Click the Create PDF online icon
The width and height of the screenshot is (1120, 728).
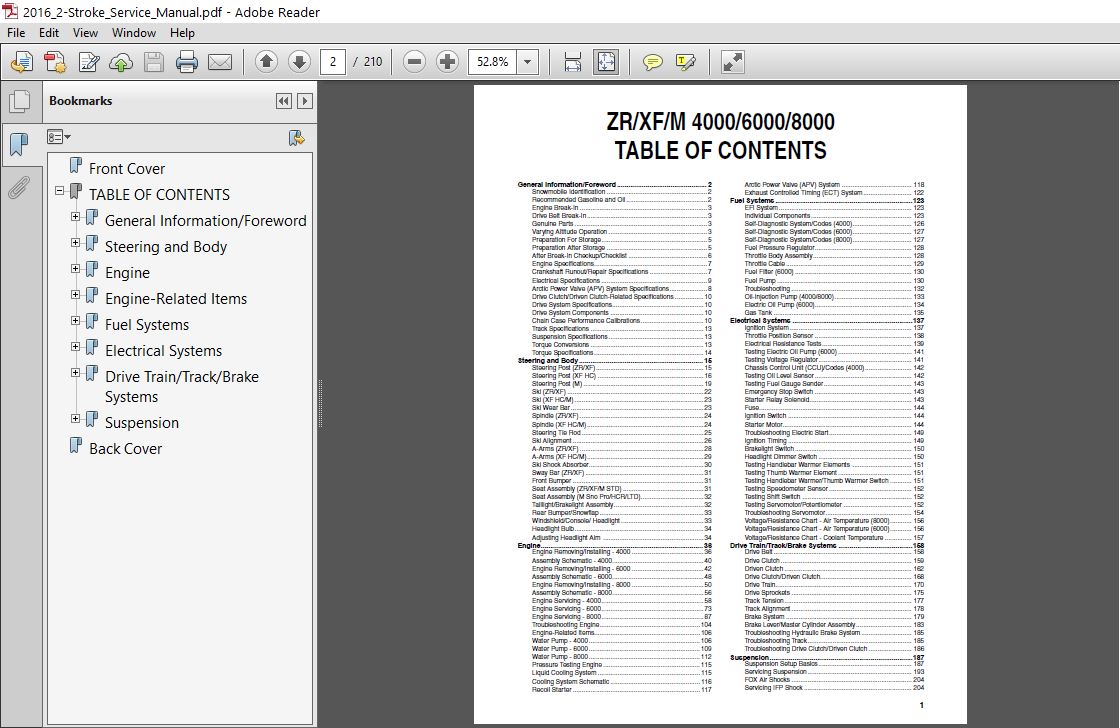pyautogui.click(x=22, y=62)
